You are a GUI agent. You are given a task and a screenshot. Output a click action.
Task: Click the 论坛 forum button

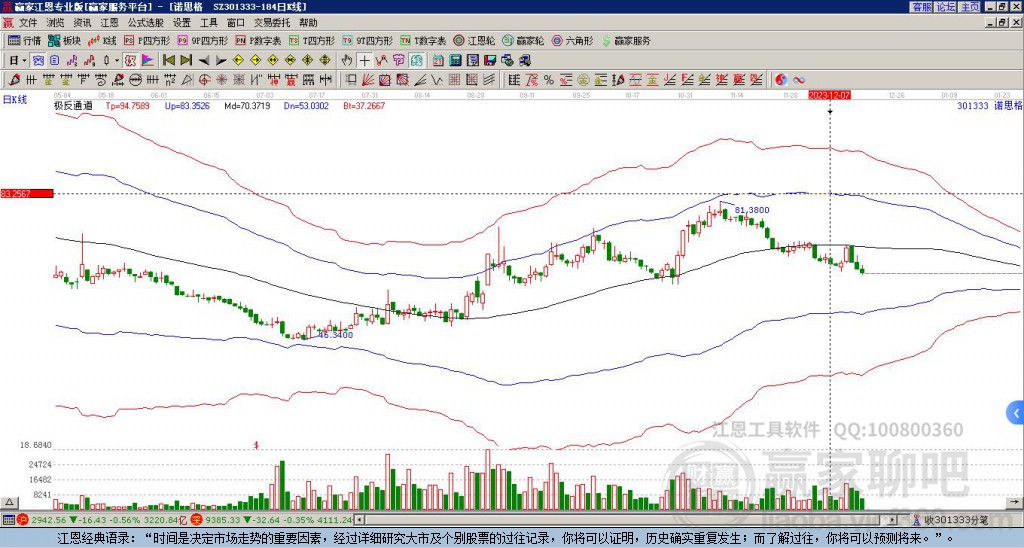(945, 7)
